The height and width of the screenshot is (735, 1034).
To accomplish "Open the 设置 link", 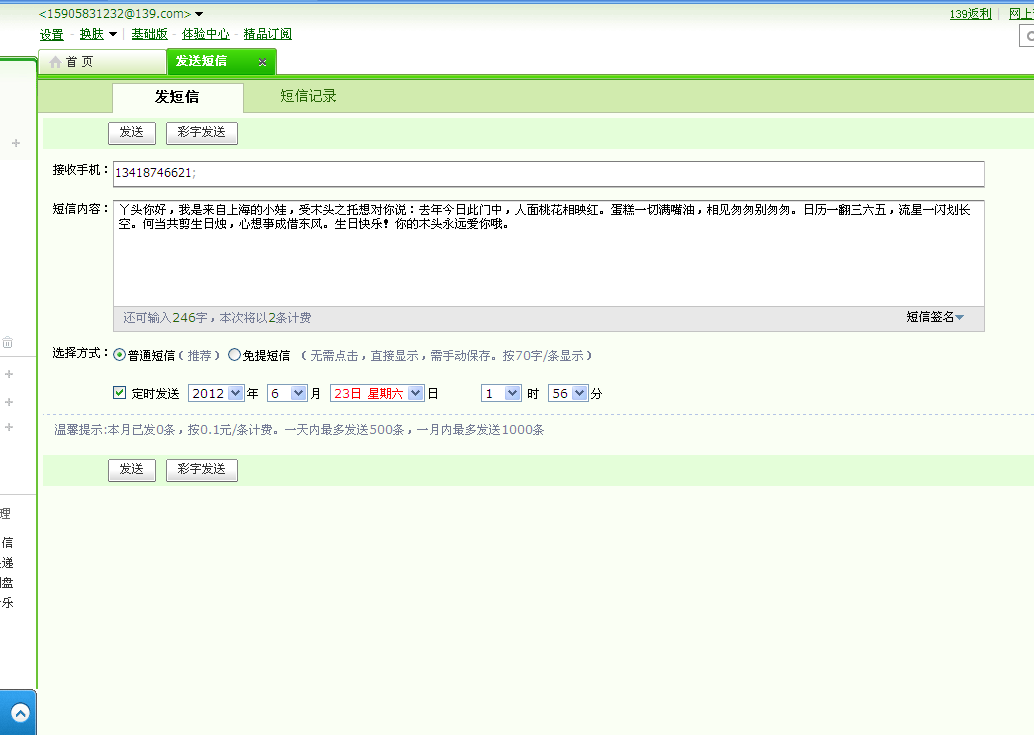I will pyautogui.click(x=51, y=34).
